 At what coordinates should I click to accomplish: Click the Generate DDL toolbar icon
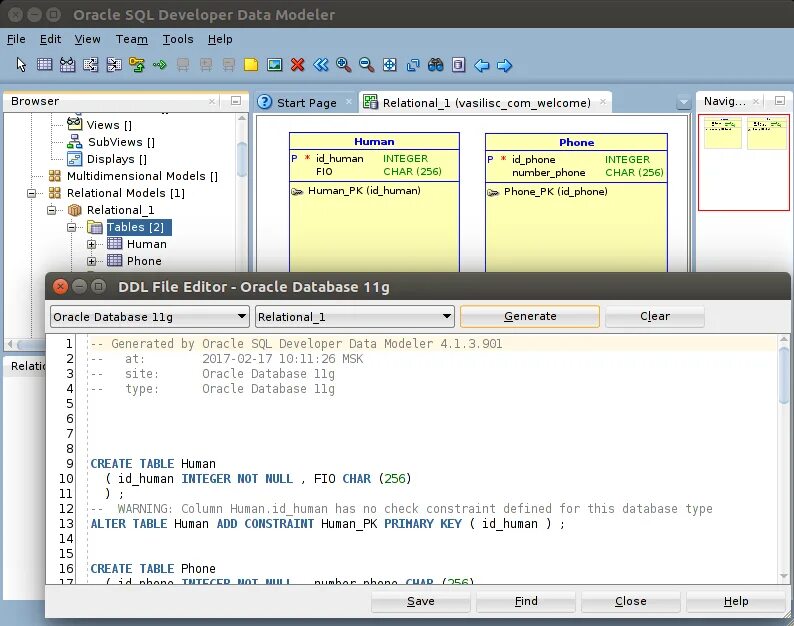(x=459, y=65)
